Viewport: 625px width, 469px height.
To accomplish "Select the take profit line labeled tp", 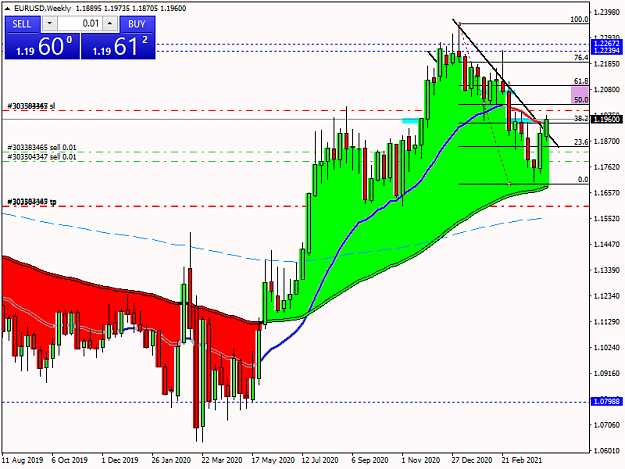I will [32, 202].
